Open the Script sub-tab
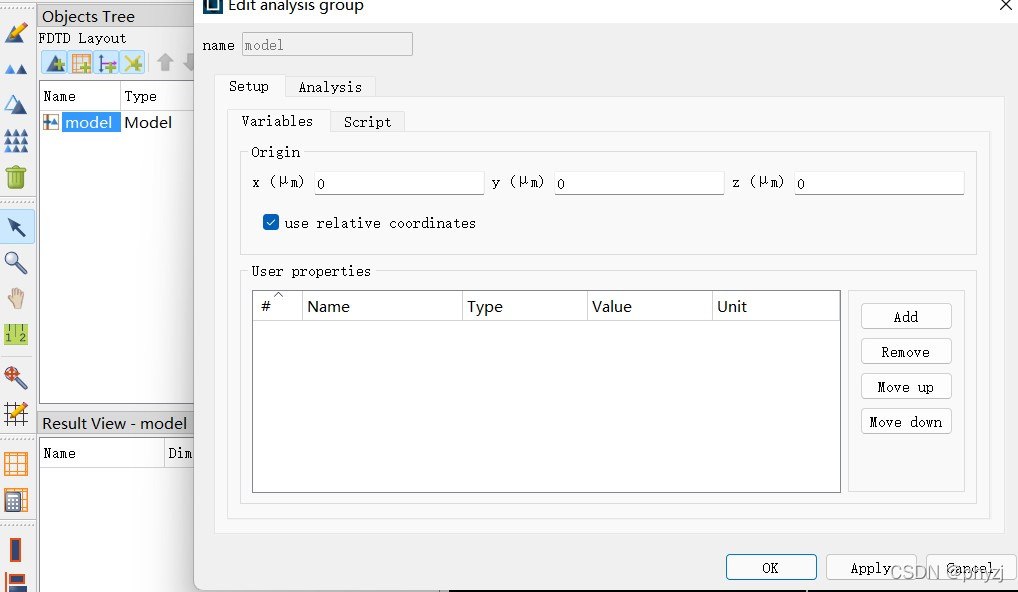This screenshot has width=1018, height=592. point(367,122)
